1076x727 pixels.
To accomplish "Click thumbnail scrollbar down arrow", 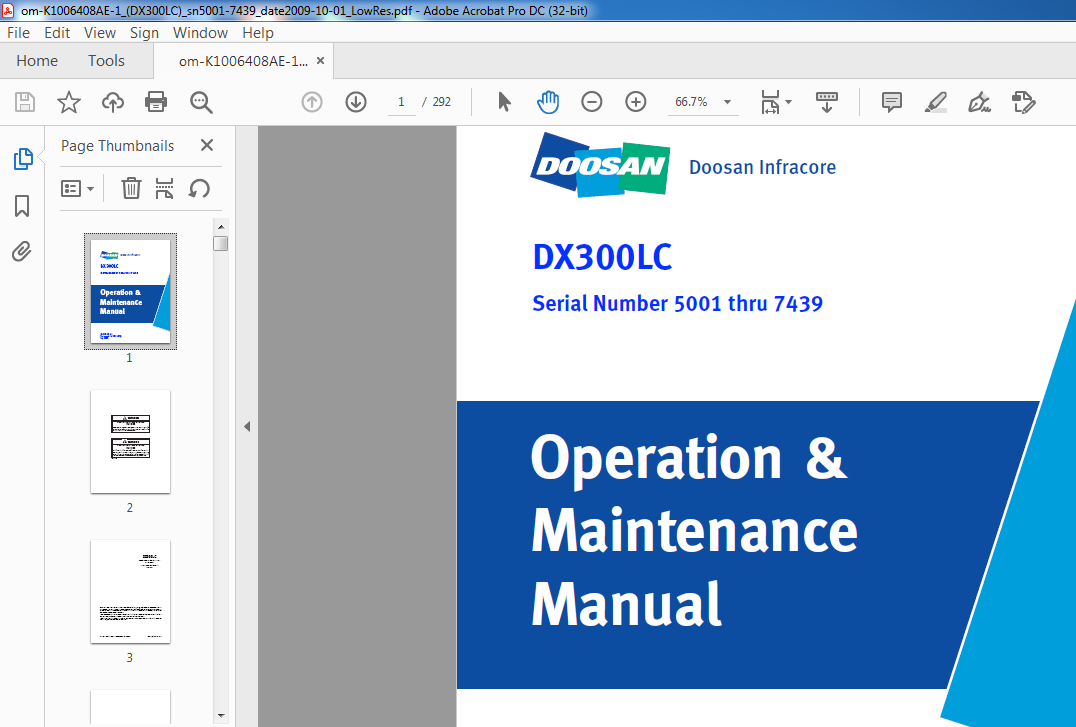I will [x=221, y=715].
